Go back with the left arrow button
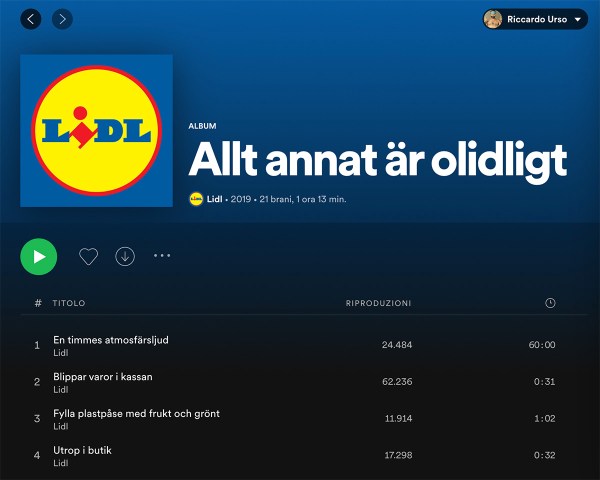600x480 pixels. (x=31, y=19)
